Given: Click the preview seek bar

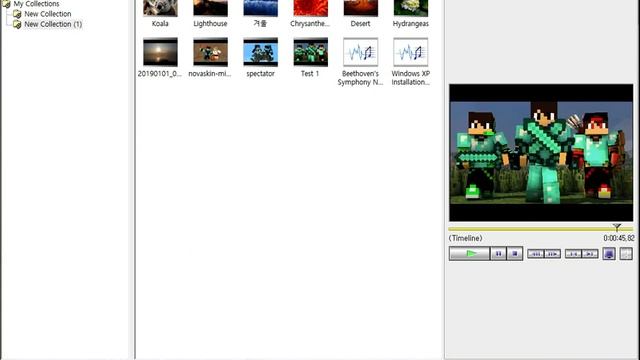Looking at the screenshot, I should tap(541, 229).
